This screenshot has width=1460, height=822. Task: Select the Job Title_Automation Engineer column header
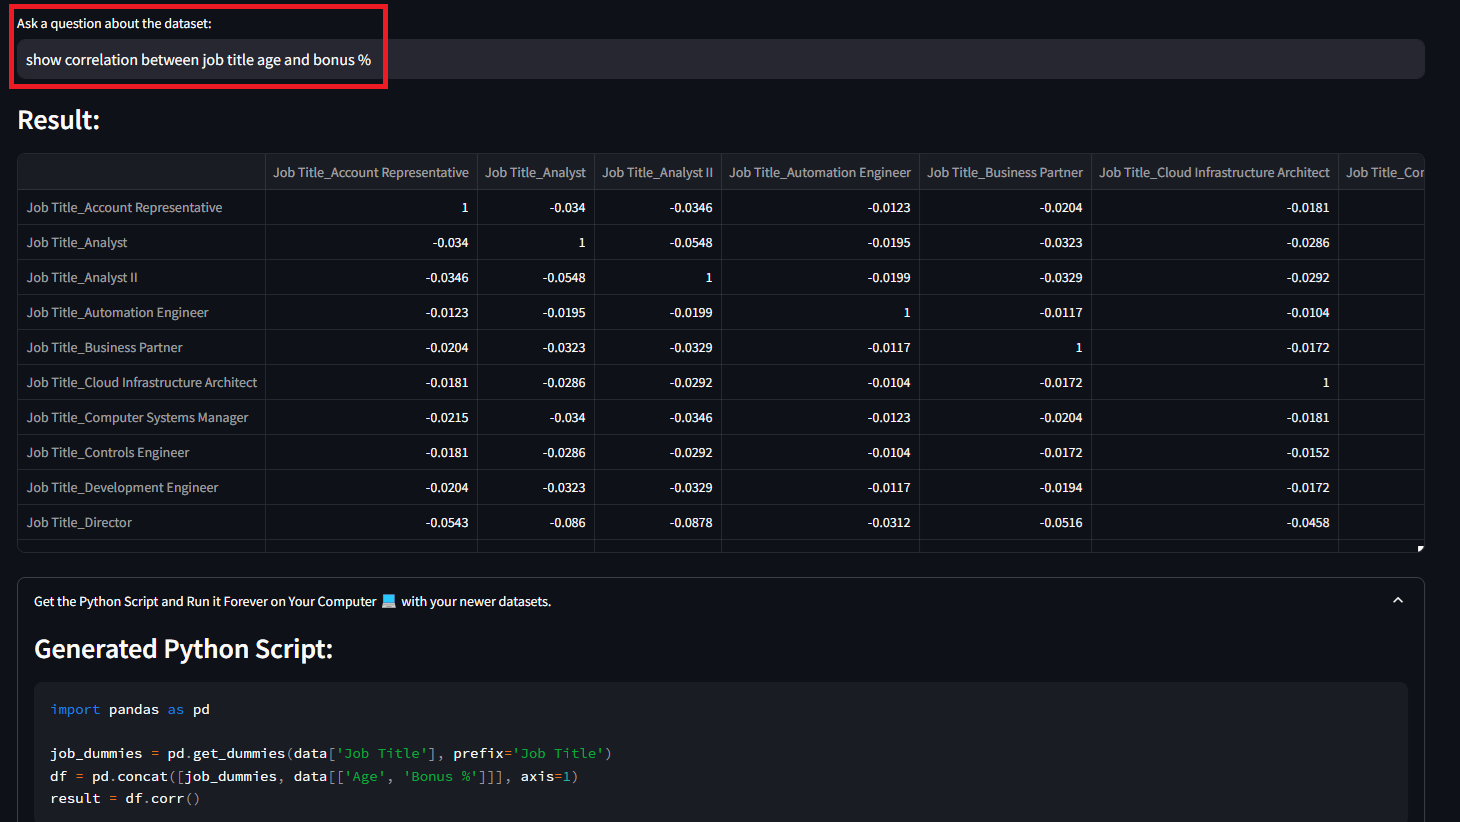tap(820, 172)
